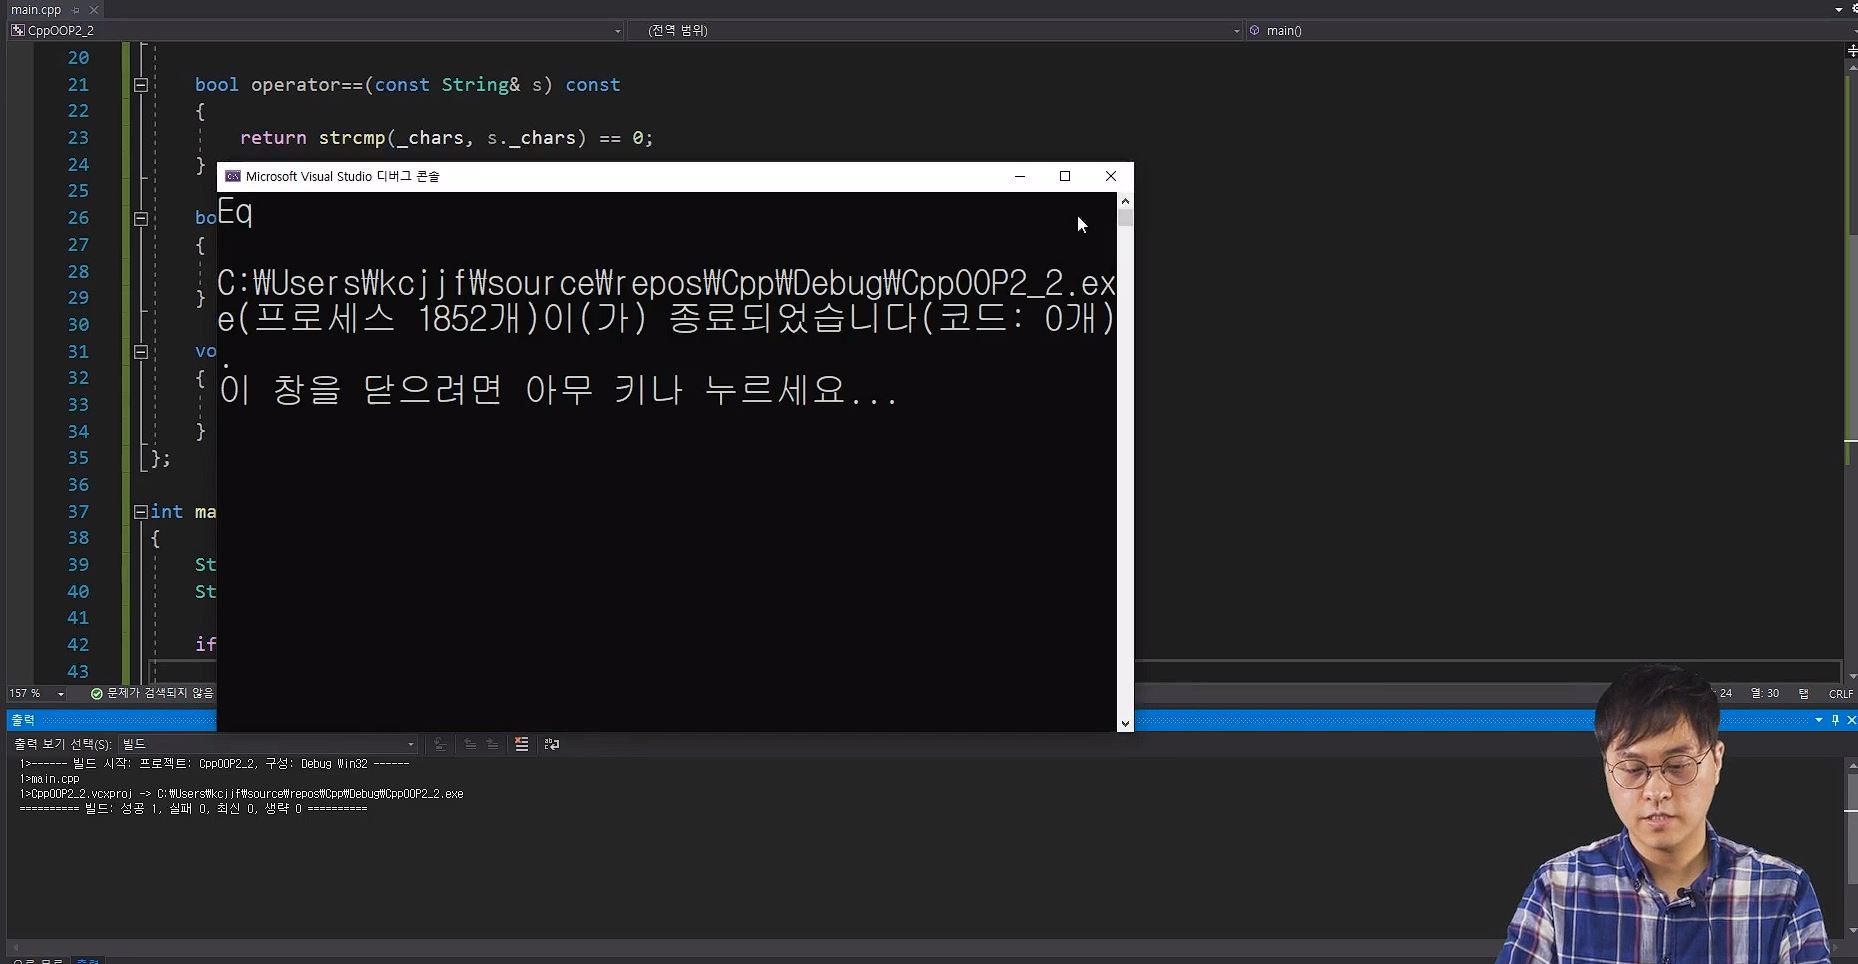This screenshot has height=964, width=1858.
Task: Collapse the code block at line 26
Action: [x=141, y=218]
